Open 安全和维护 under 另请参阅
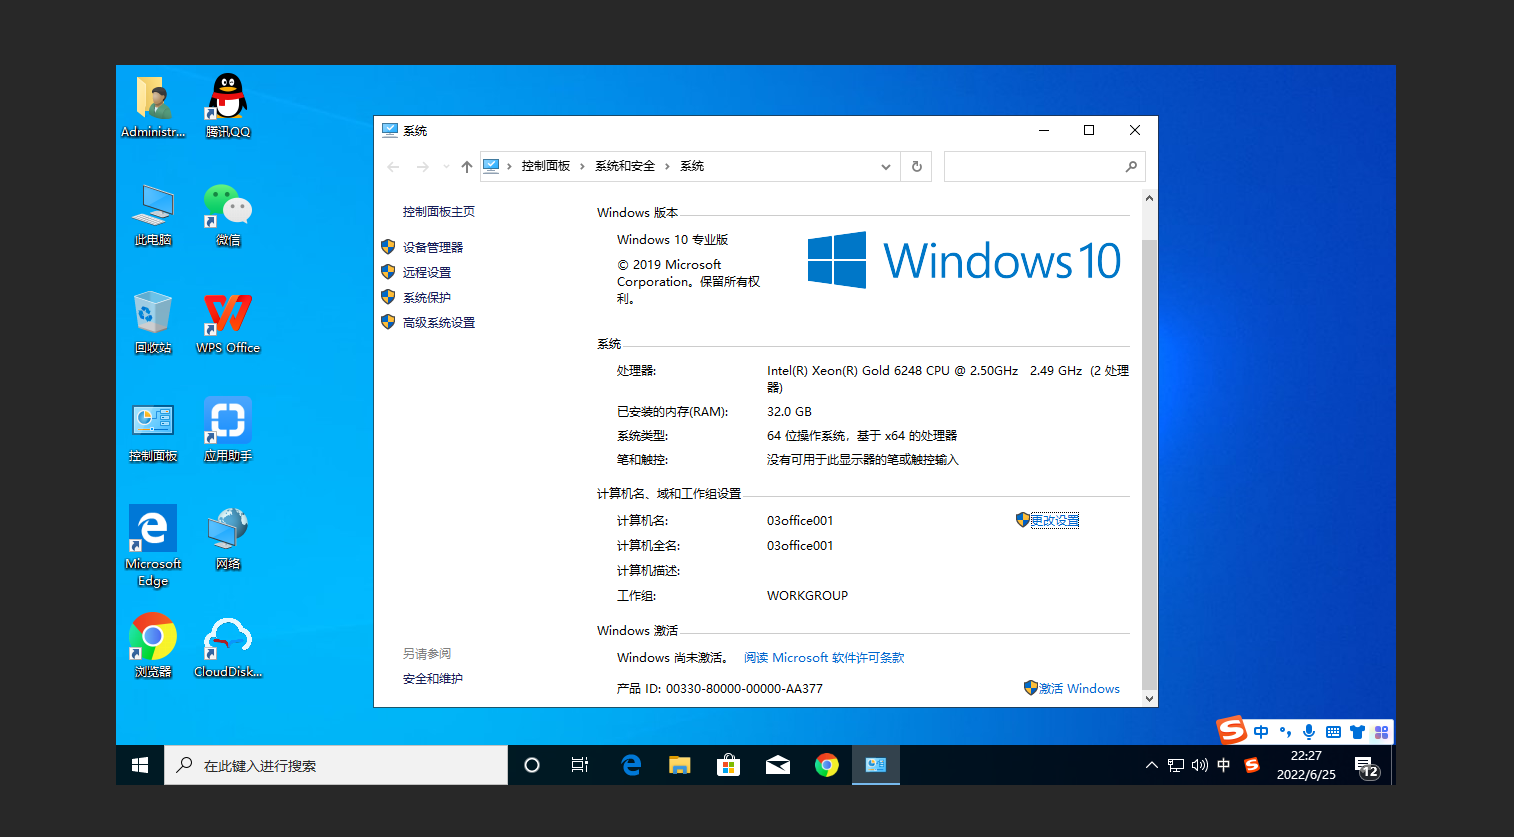The width and height of the screenshot is (1514, 837). (x=433, y=679)
